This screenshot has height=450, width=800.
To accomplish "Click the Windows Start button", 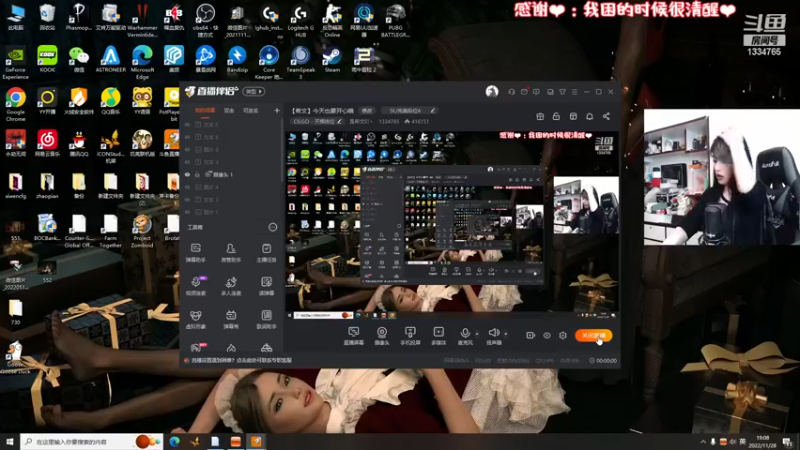I will [x=10, y=441].
